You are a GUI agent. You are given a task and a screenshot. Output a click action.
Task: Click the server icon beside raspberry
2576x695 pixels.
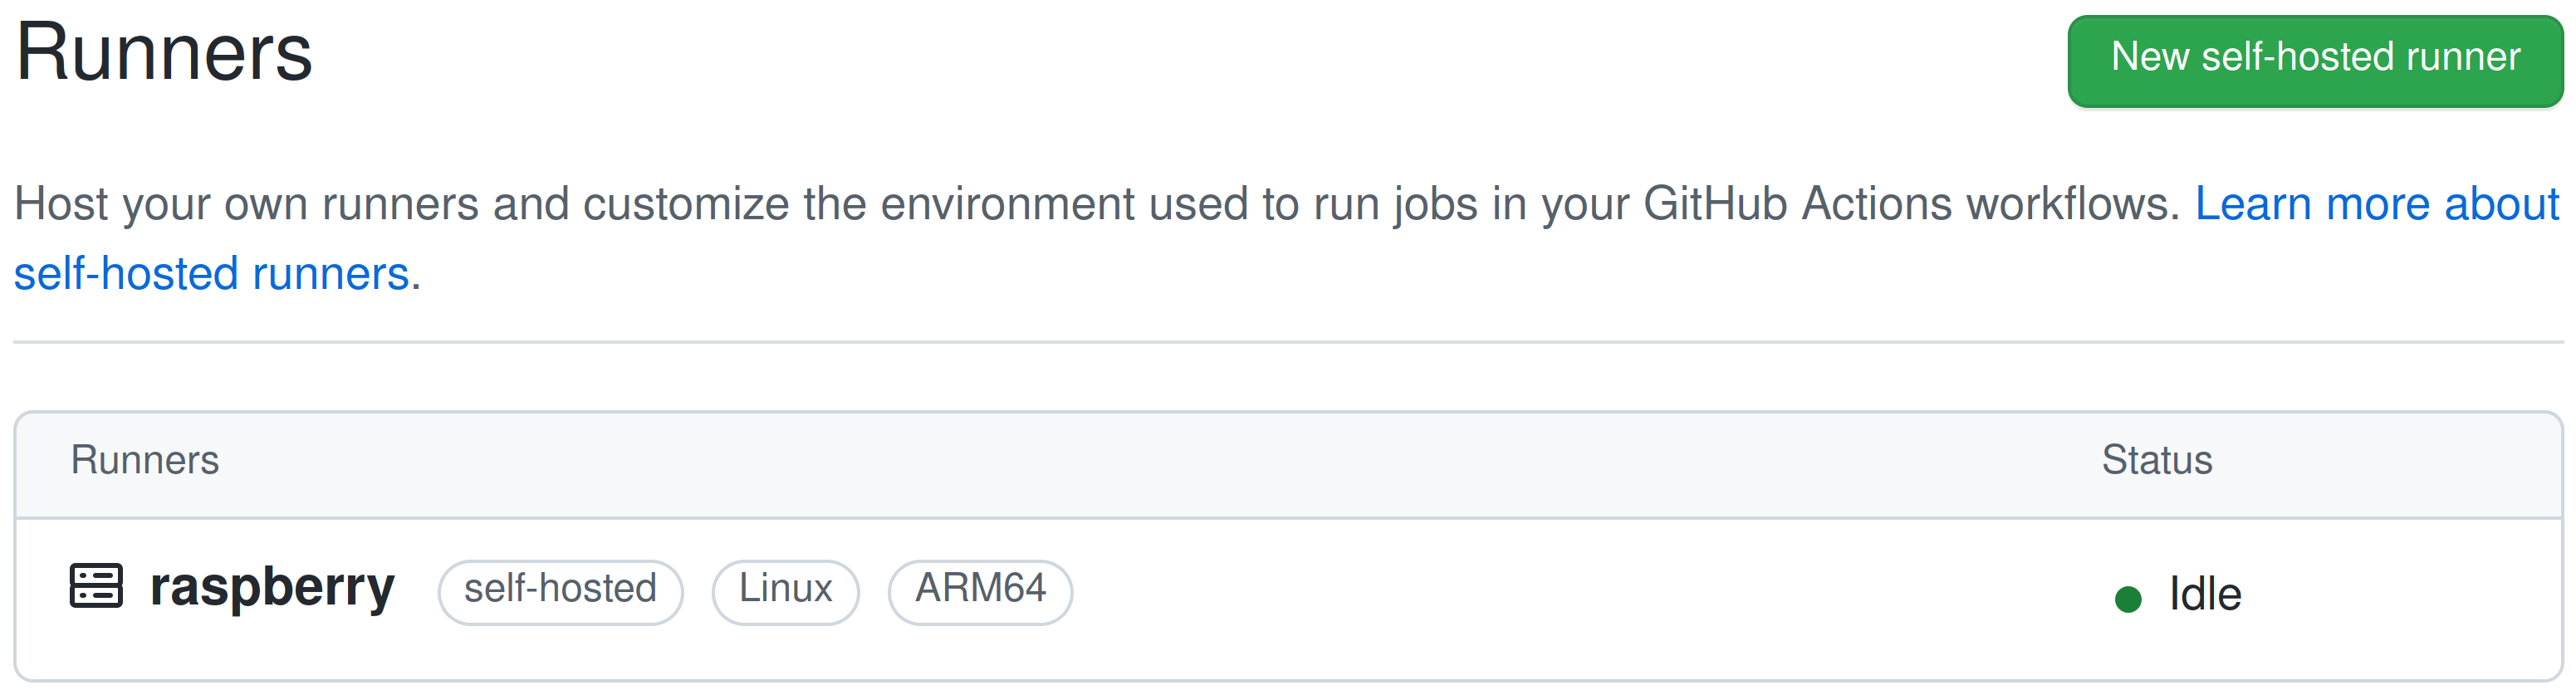coord(96,586)
